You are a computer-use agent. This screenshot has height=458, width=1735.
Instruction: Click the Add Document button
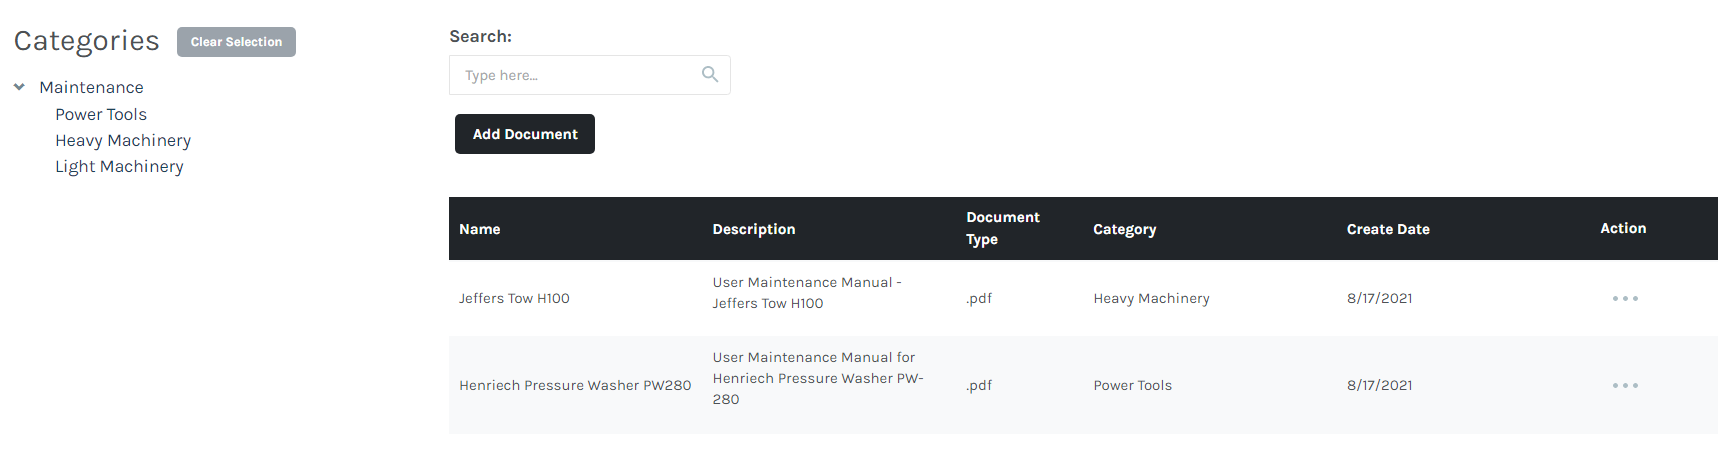click(x=524, y=134)
